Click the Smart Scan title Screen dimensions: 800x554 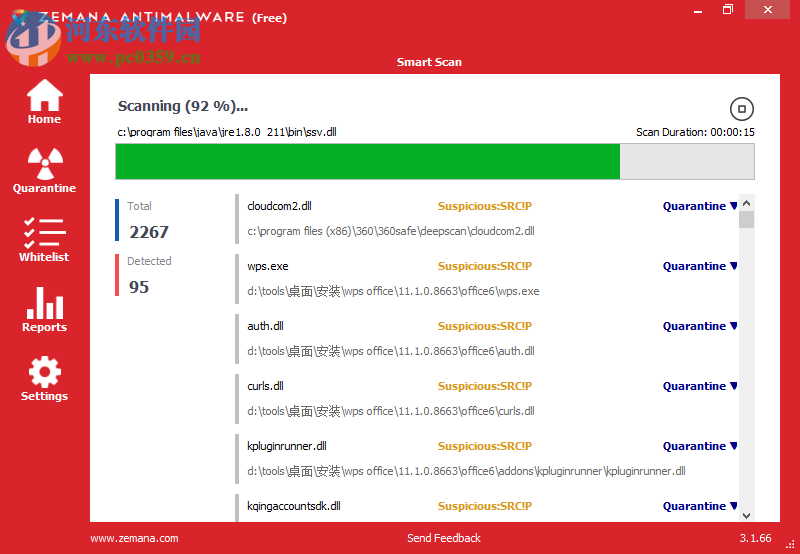pyautogui.click(x=429, y=62)
